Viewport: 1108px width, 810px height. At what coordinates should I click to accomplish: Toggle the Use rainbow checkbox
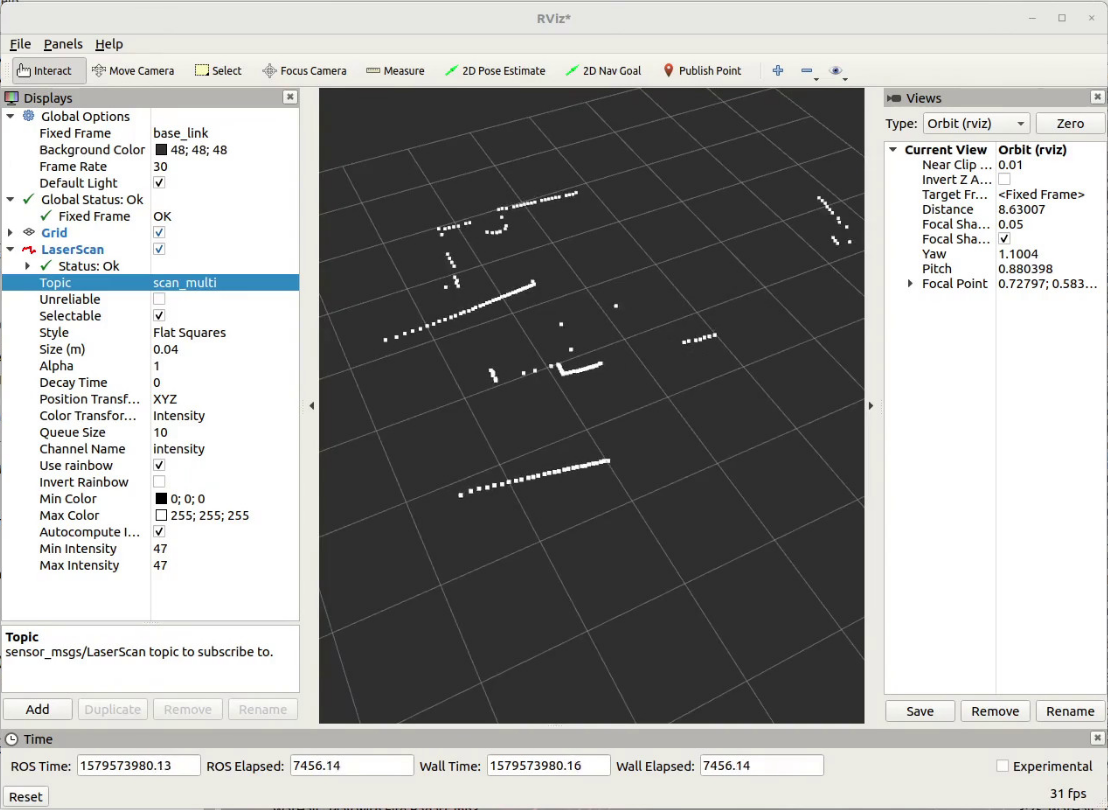(159, 466)
